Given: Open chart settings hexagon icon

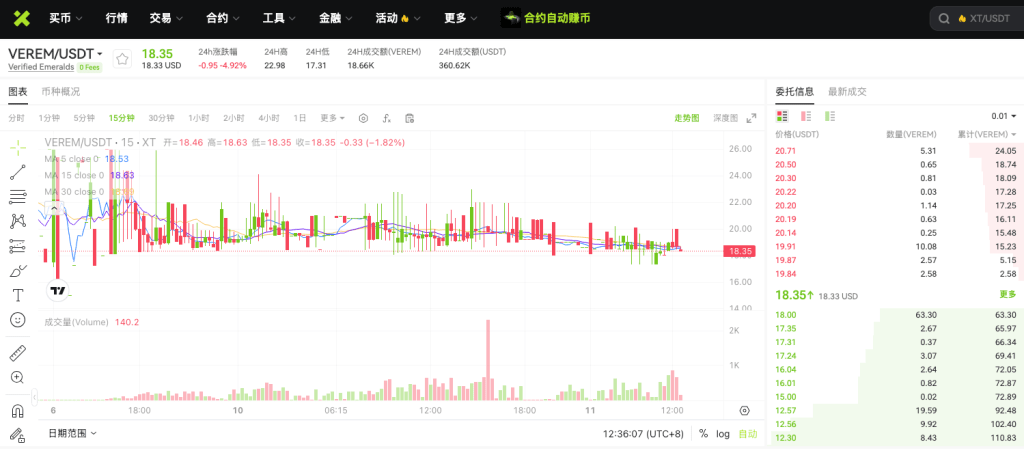Looking at the screenshot, I should [x=364, y=118].
